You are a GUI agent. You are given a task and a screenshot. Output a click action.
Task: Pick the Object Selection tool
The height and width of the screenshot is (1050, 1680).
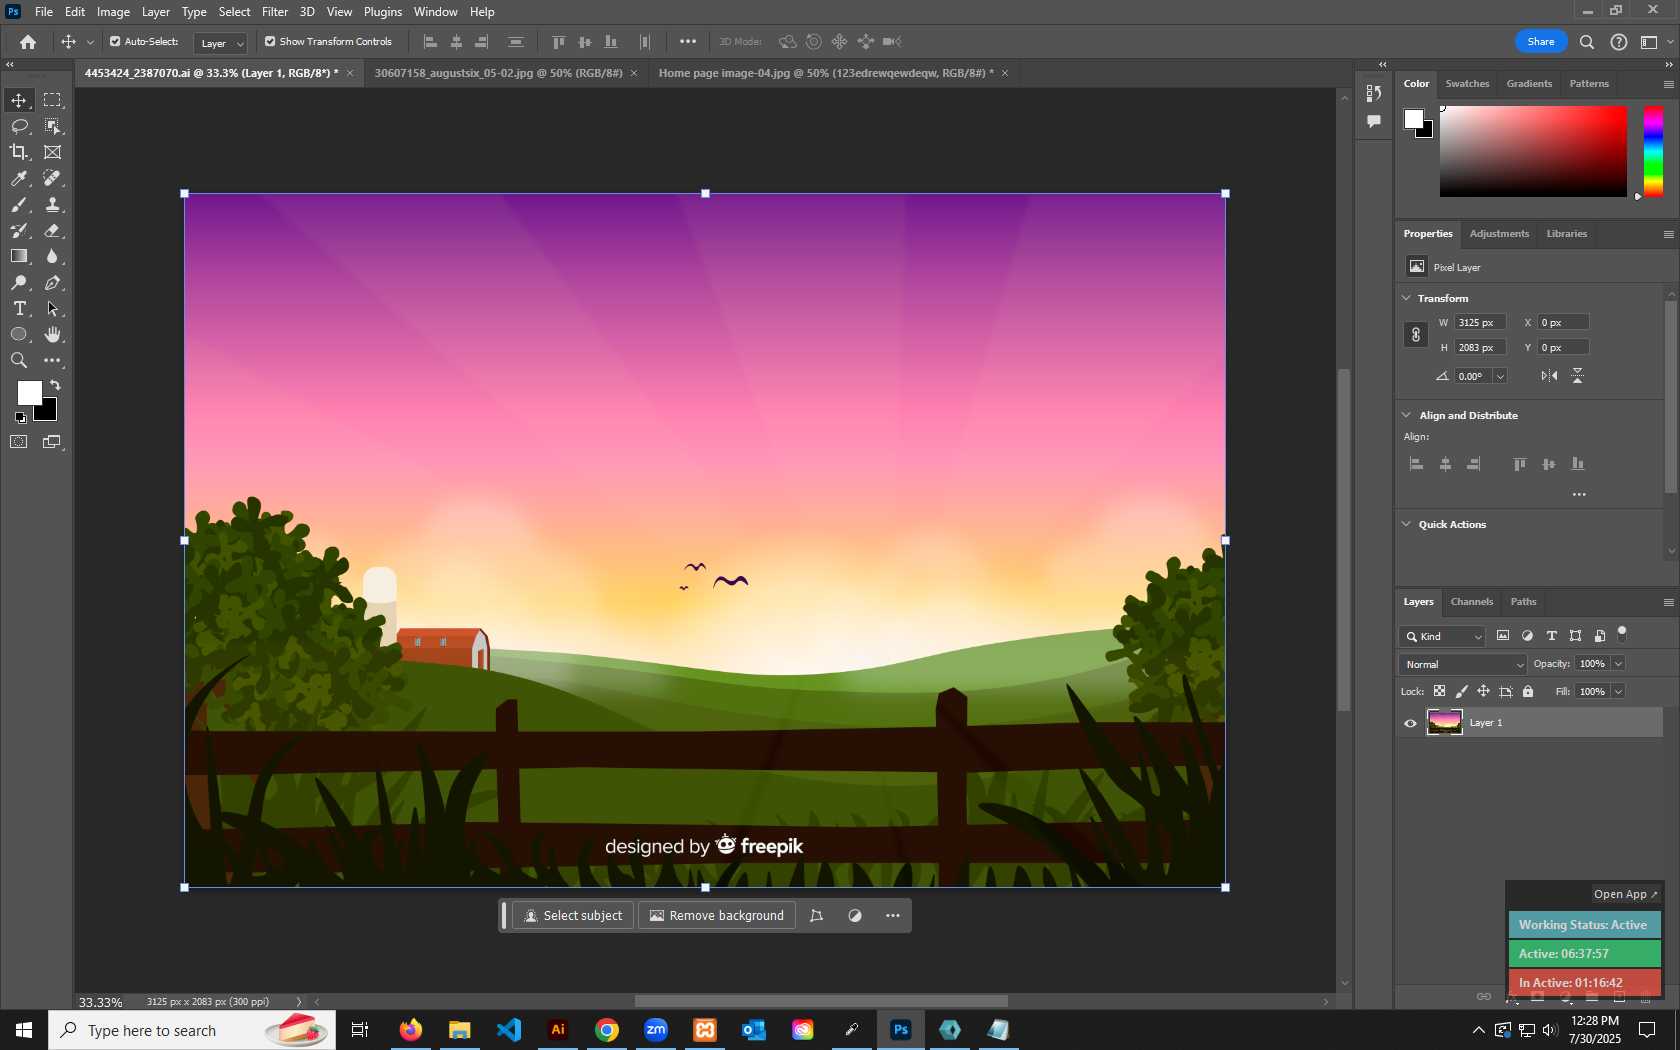tap(52, 126)
